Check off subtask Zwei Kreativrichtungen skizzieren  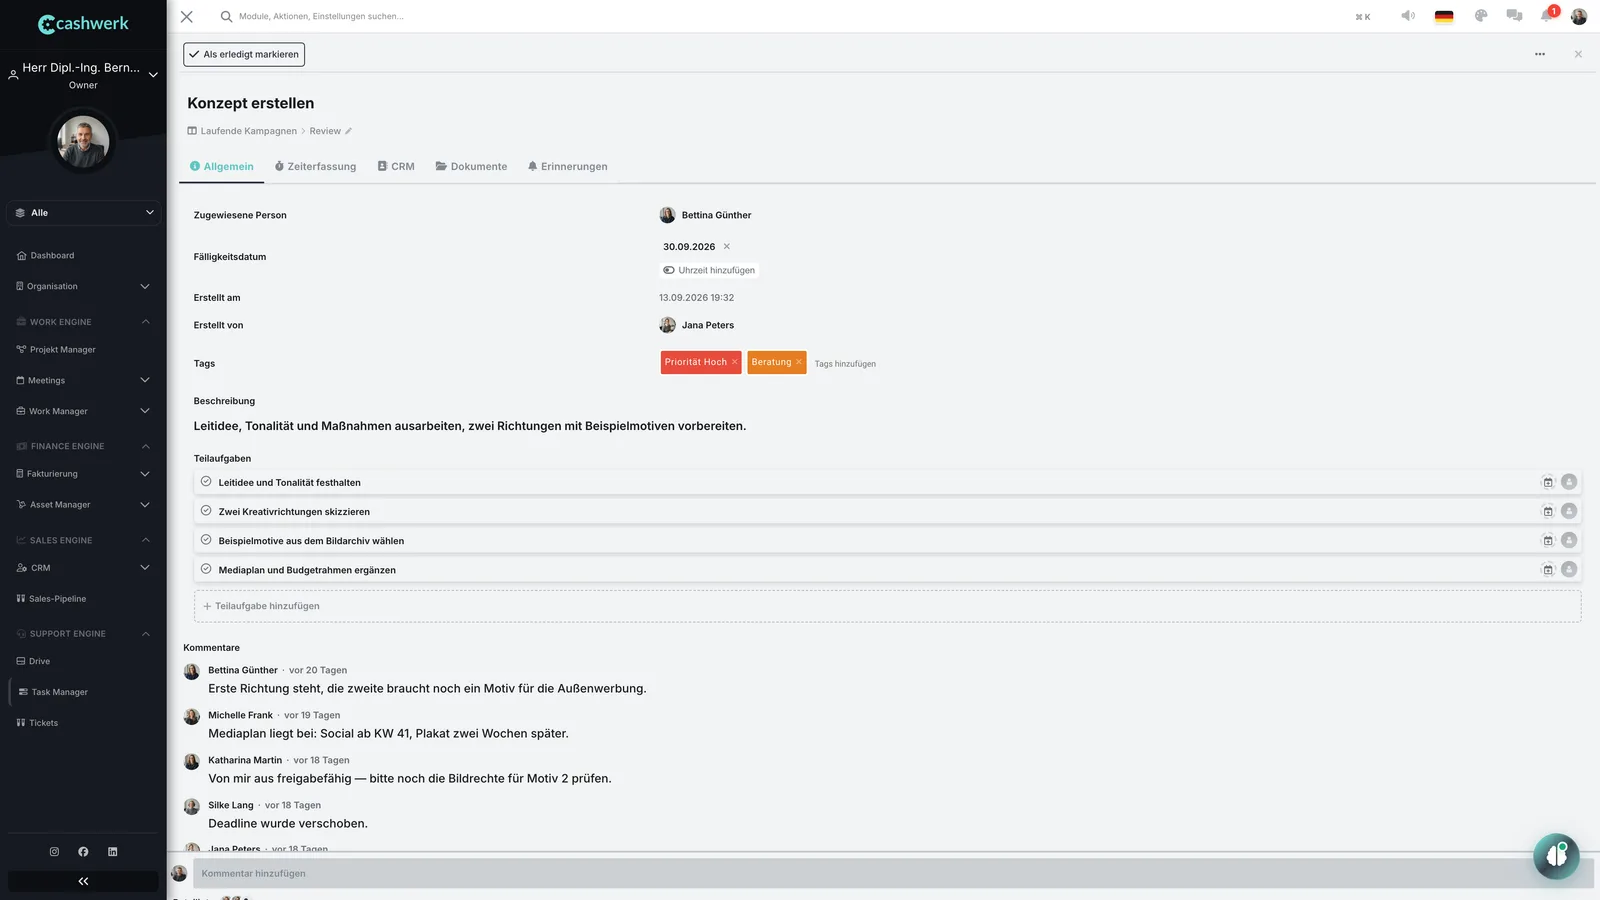click(206, 510)
